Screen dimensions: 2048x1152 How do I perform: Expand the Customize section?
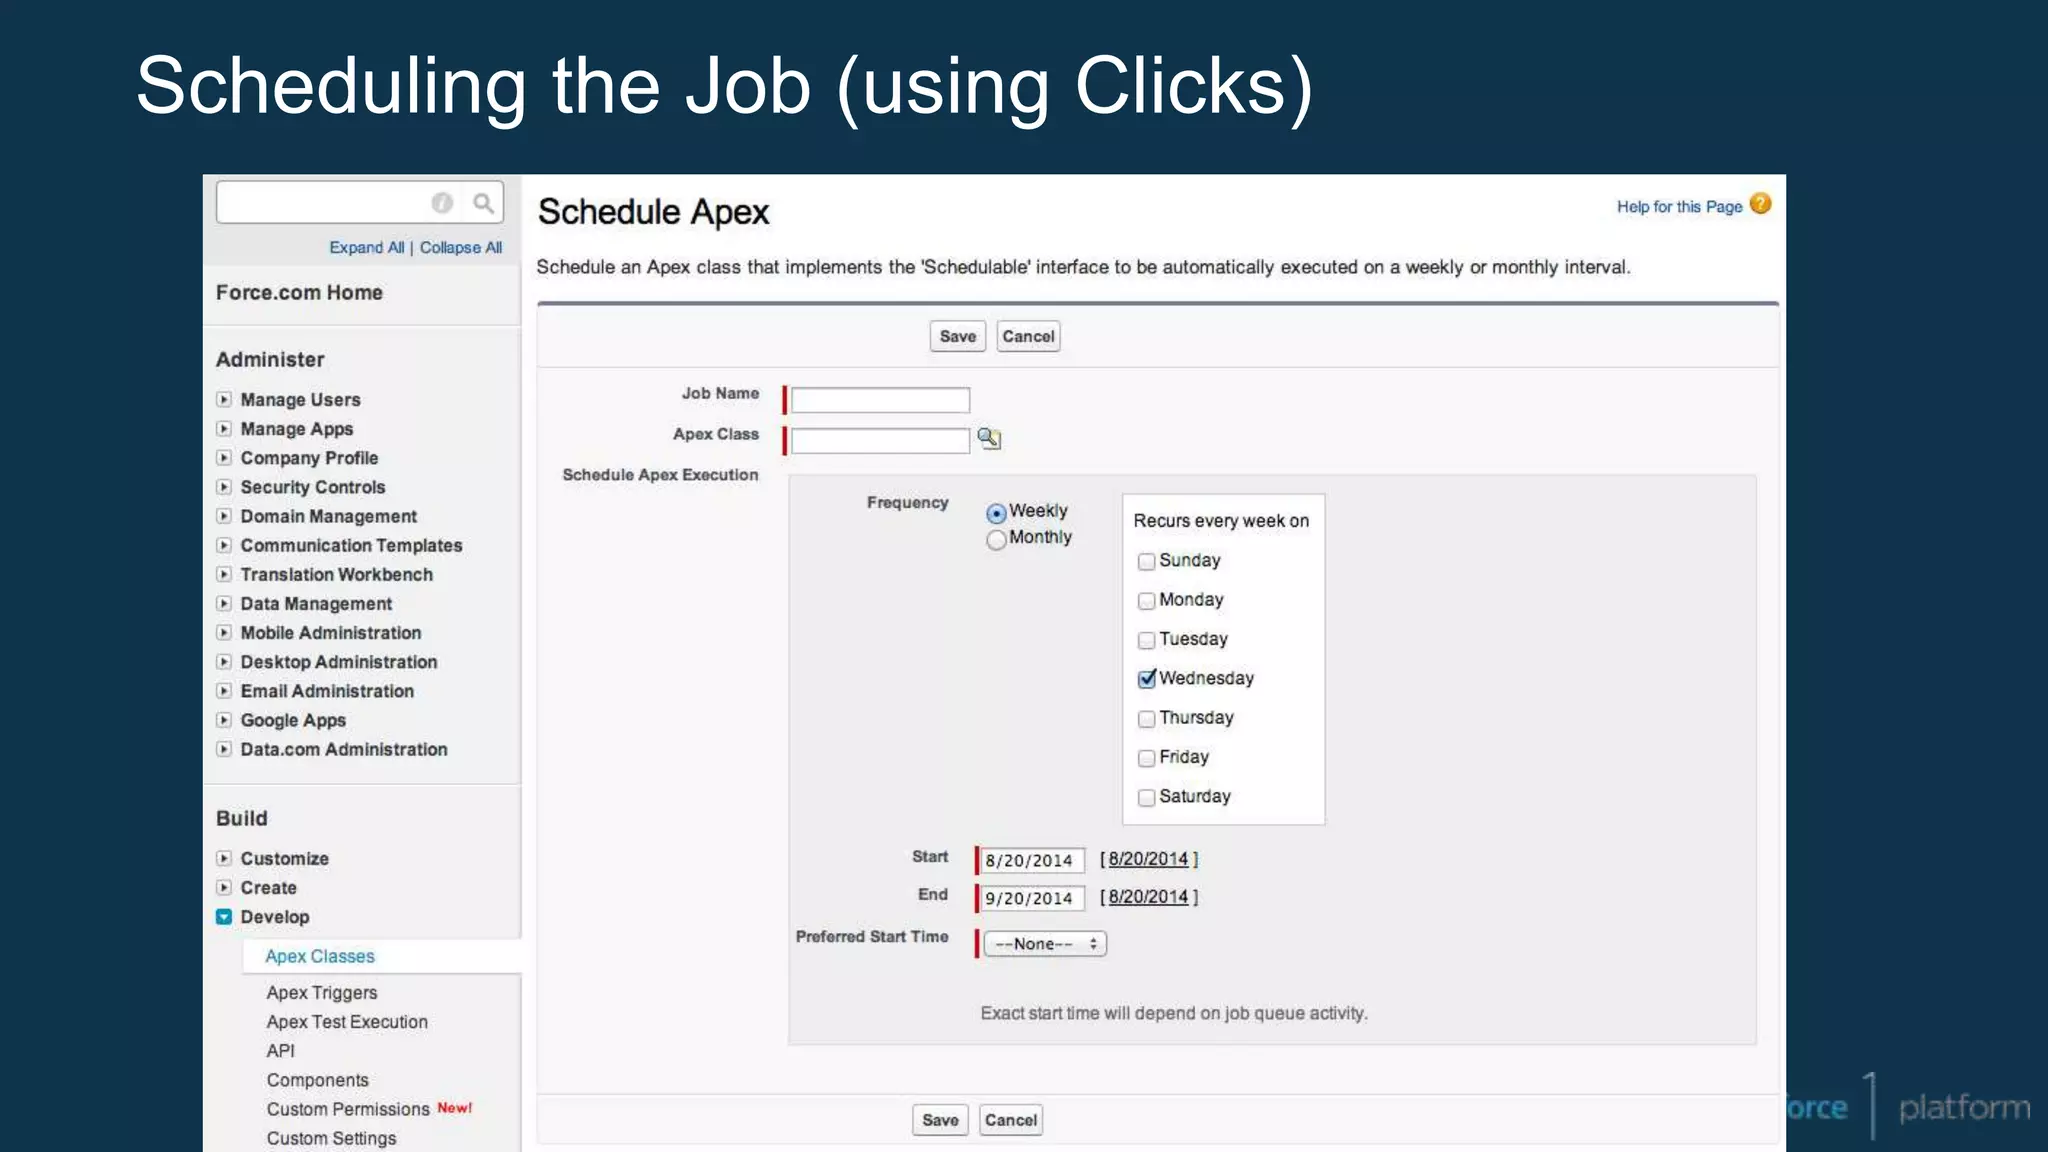[224, 858]
